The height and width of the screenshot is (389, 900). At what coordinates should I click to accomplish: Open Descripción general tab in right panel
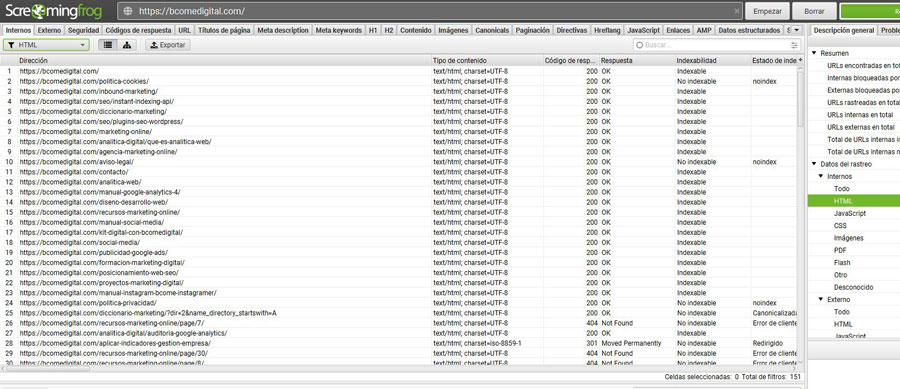[x=844, y=30]
